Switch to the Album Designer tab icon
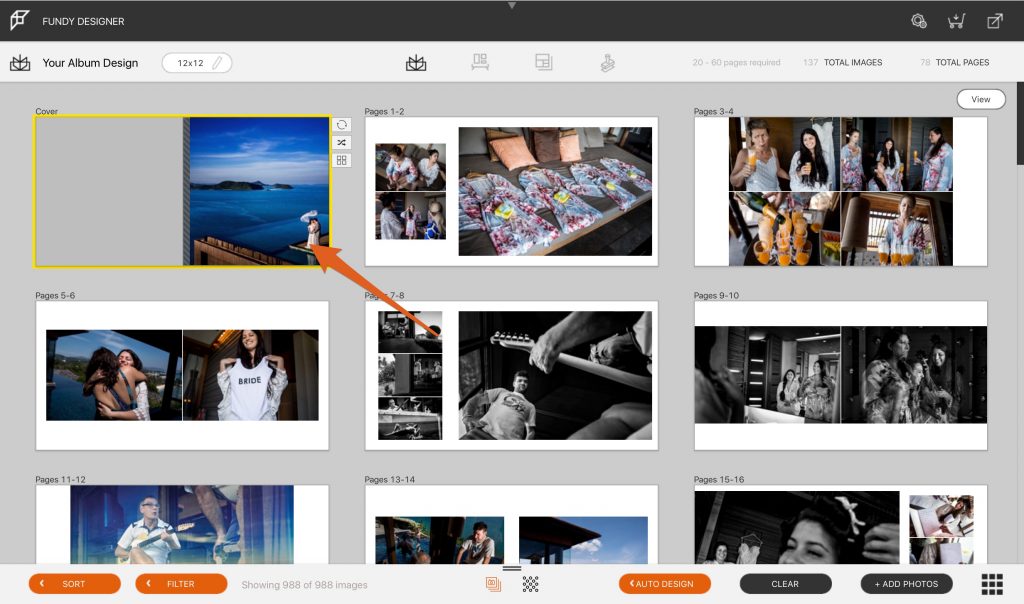1024x604 pixels. [x=416, y=63]
